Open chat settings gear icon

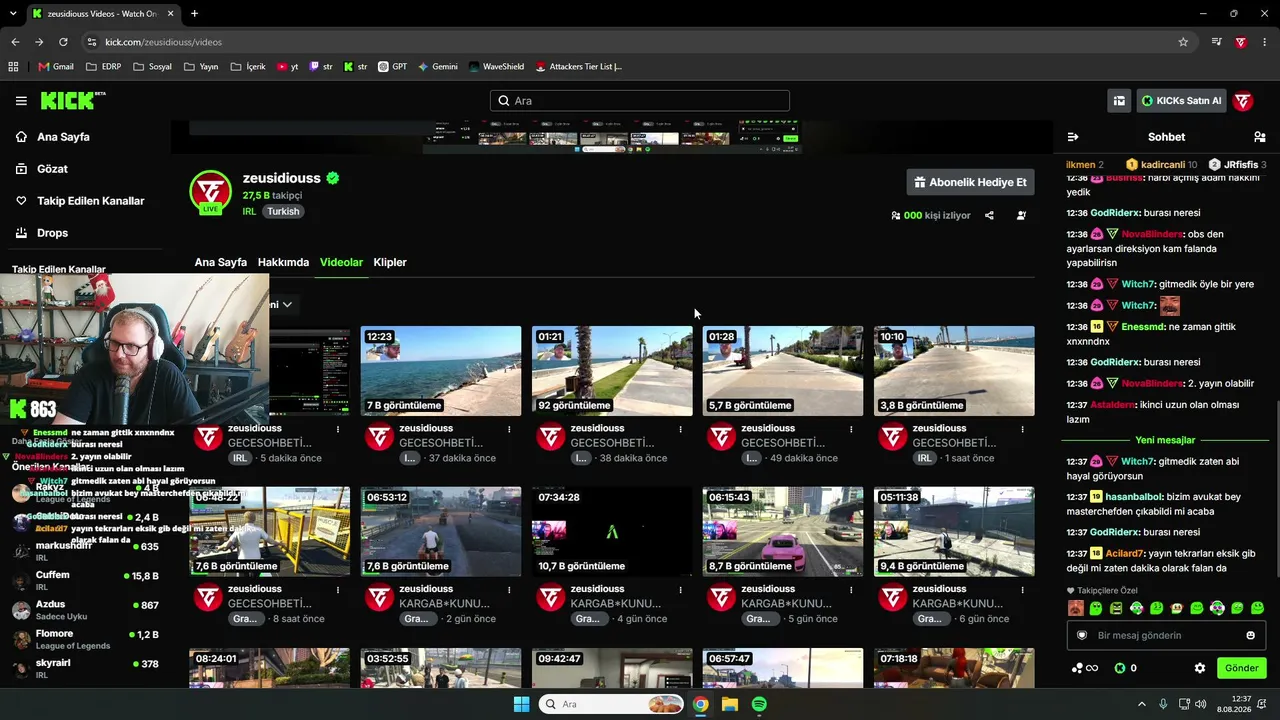[x=1200, y=668]
